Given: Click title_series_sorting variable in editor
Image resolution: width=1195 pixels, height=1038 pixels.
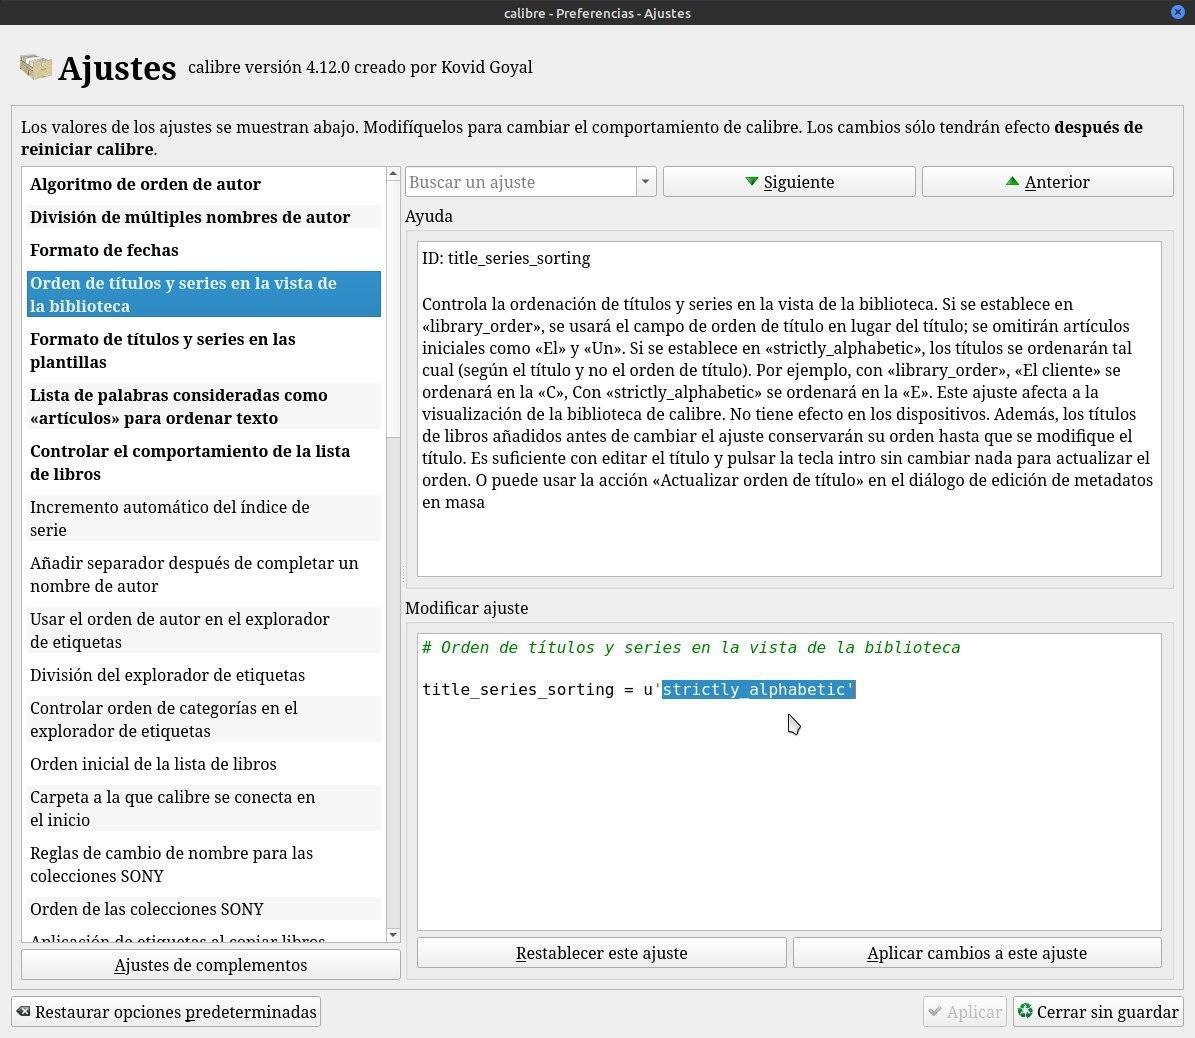Looking at the screenshot, I should click(x=517, y=689).
